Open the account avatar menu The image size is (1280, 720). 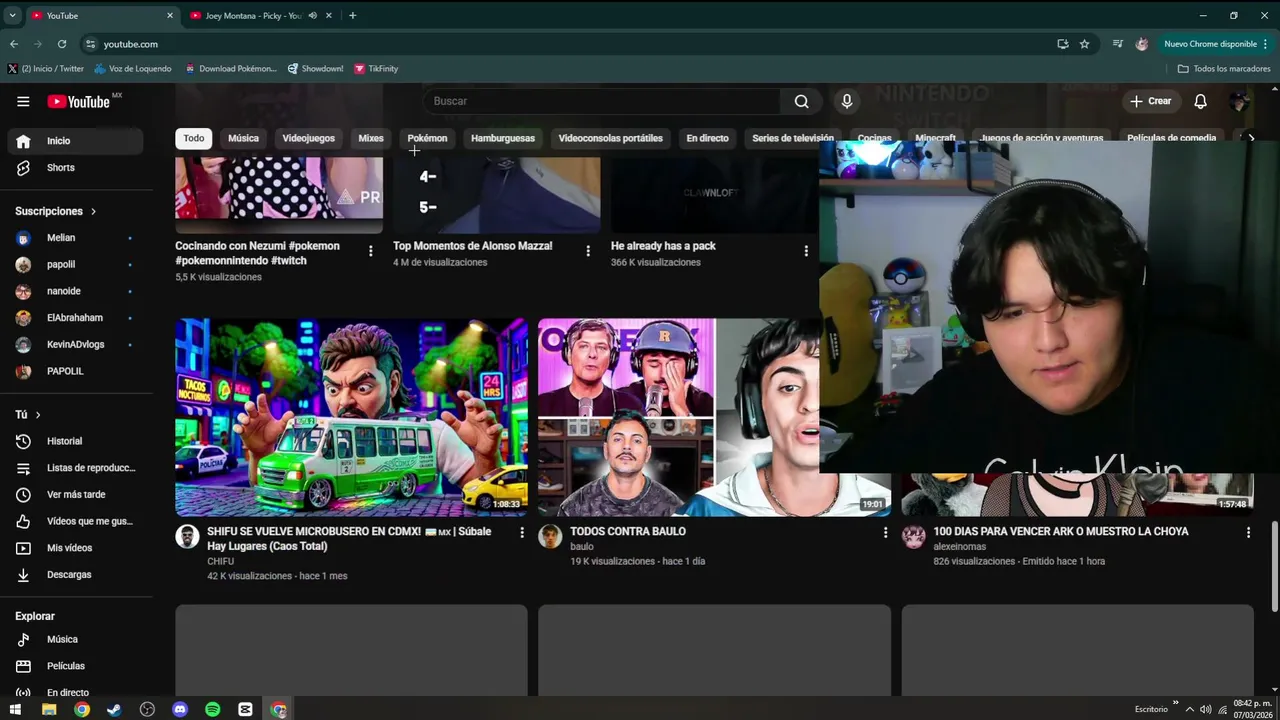click(1239, 101)
